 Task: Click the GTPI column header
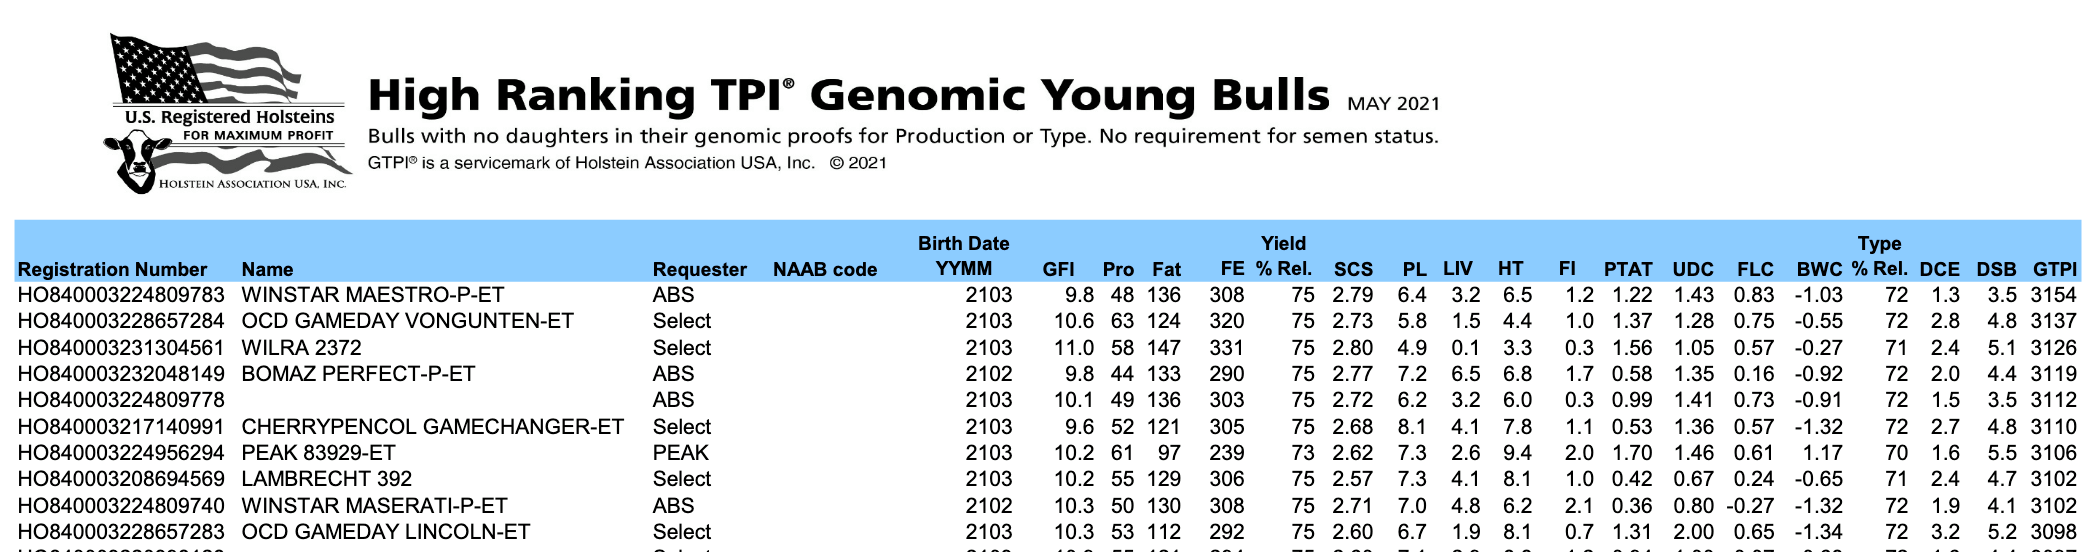click(2054, 269)
